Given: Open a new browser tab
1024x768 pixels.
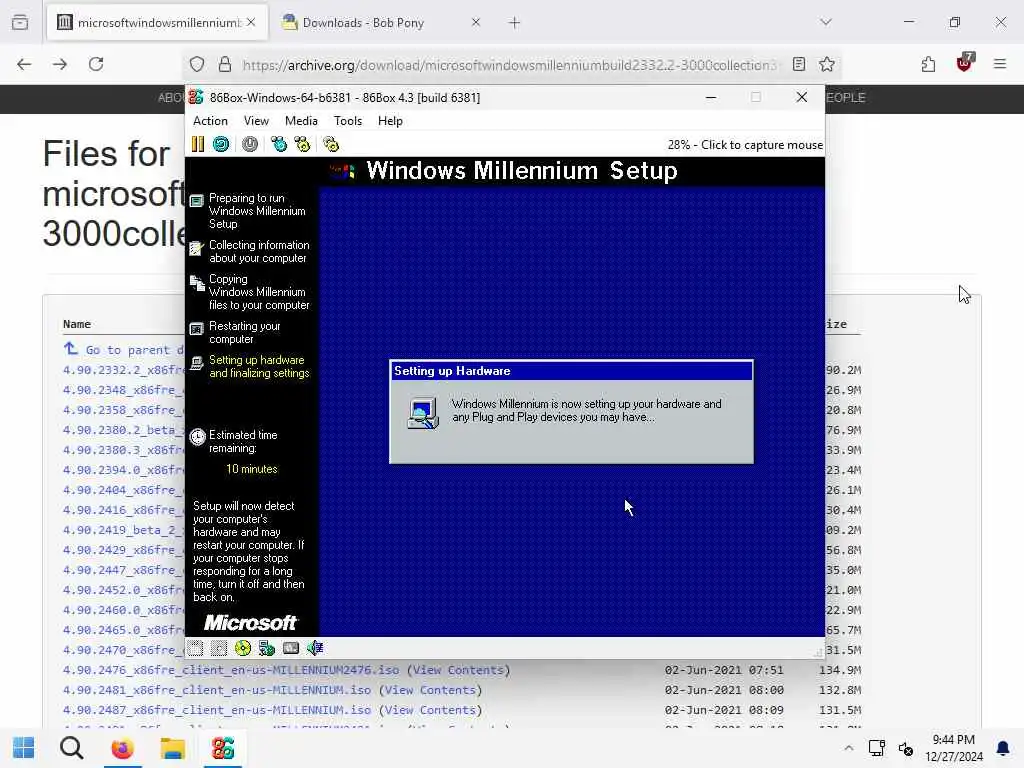Looking at the screenshot, I should click(x=515, y=23).
